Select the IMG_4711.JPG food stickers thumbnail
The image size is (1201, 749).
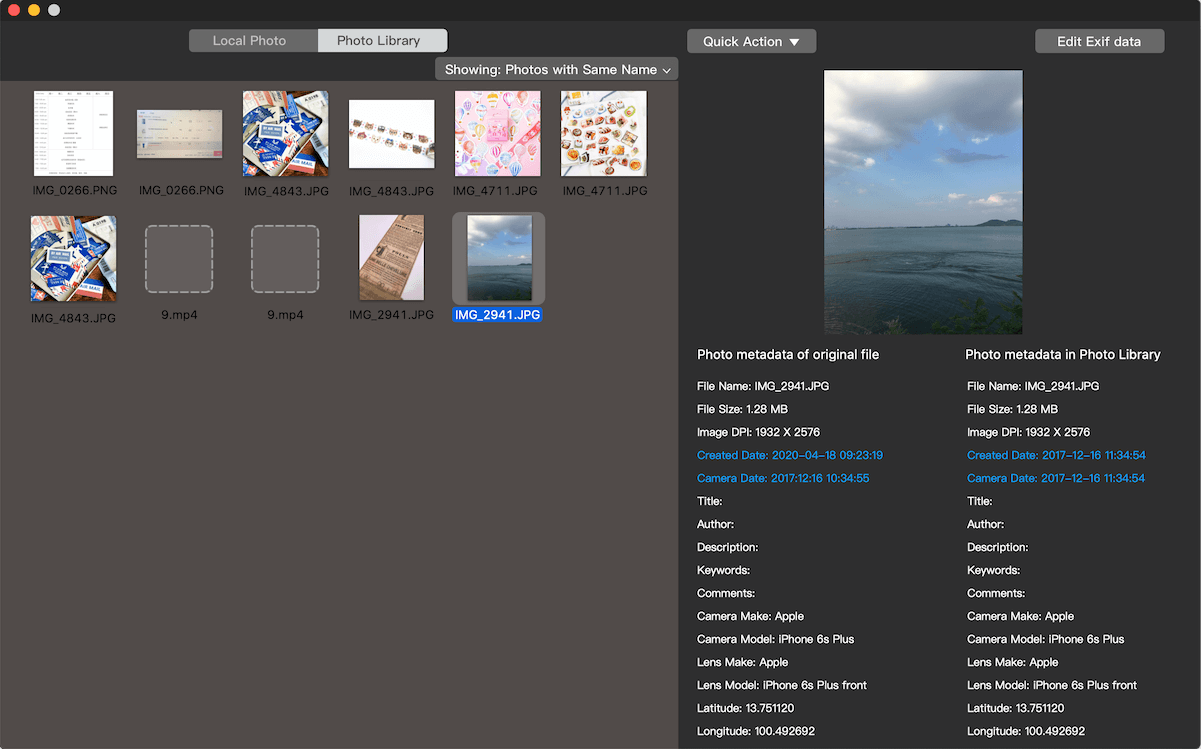point(603,134)
